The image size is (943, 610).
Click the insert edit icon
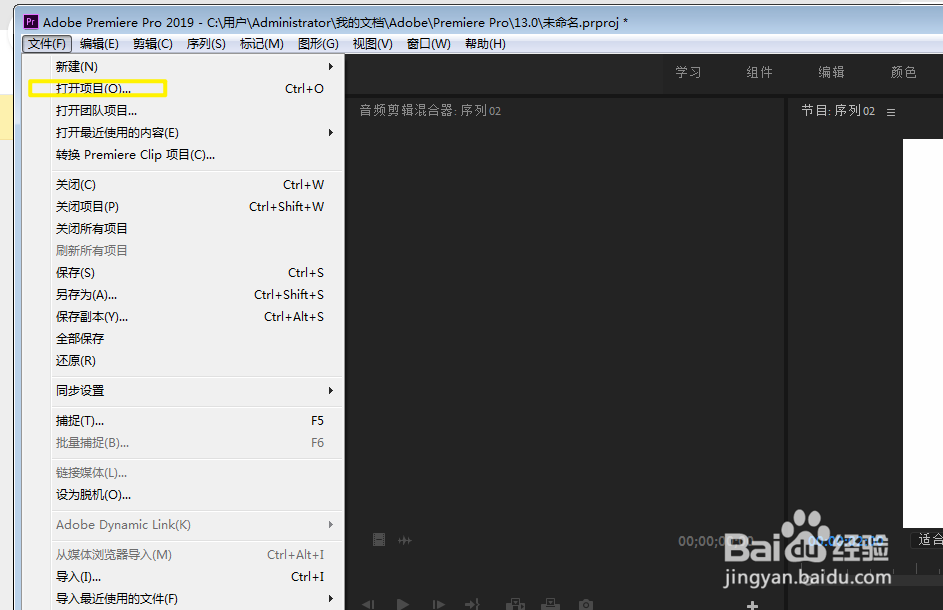coord(515,604)
